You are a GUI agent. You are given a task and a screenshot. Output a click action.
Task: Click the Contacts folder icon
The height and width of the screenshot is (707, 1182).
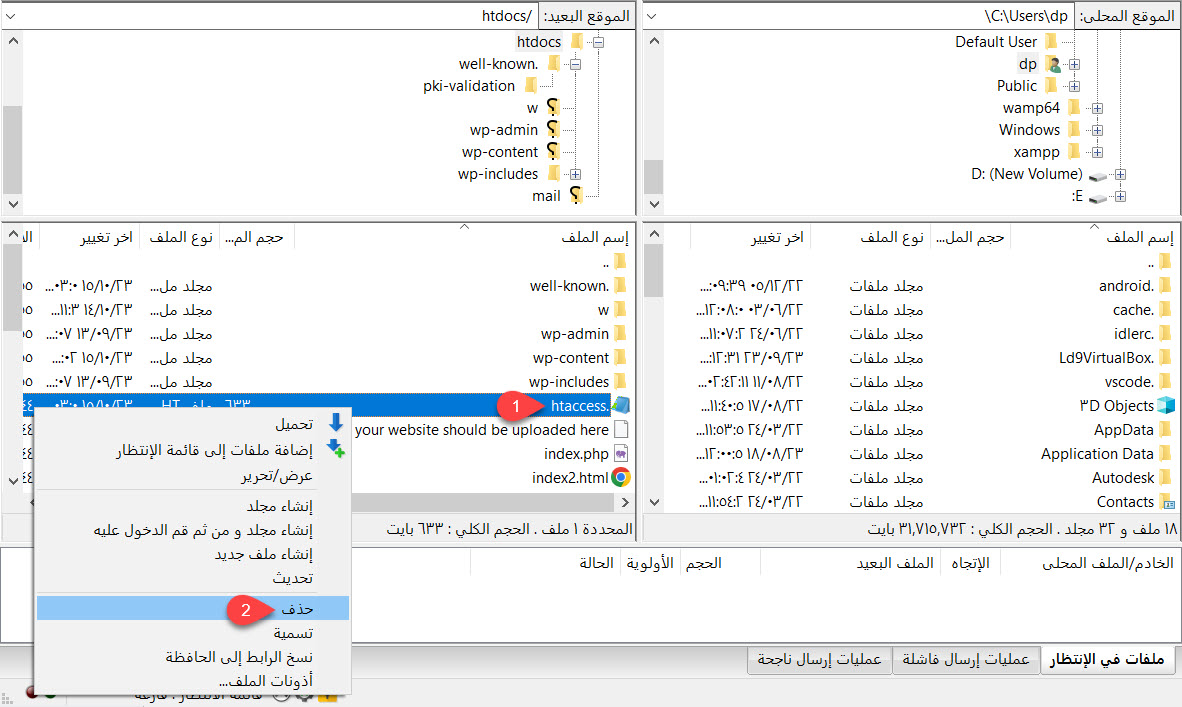click(x=1166, y=501)
